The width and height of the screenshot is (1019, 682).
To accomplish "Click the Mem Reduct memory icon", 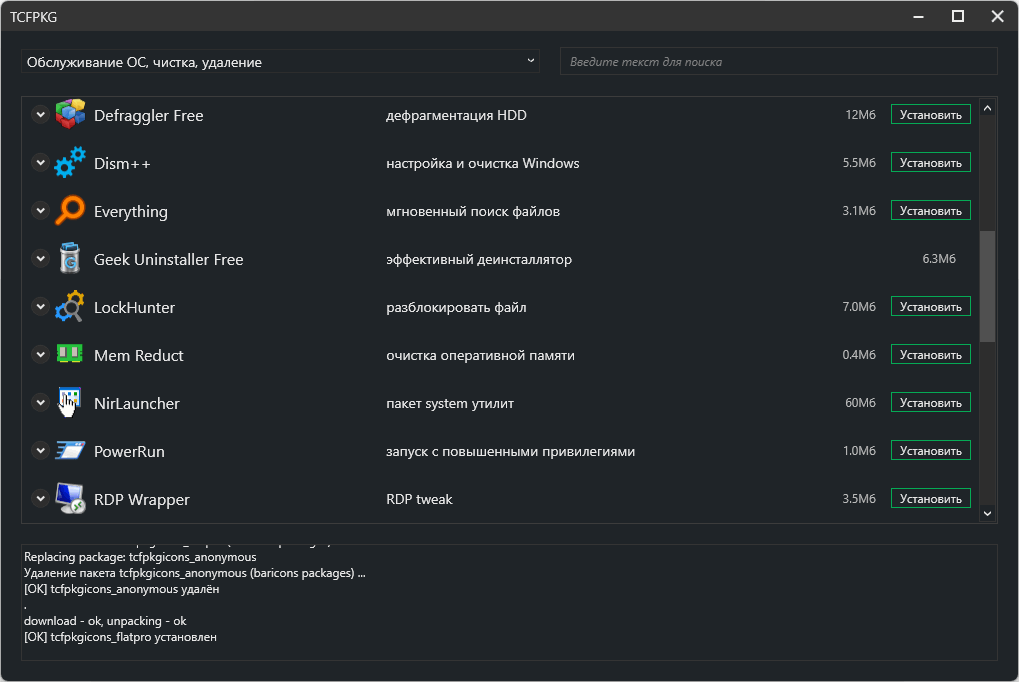I will pos(70,355).
